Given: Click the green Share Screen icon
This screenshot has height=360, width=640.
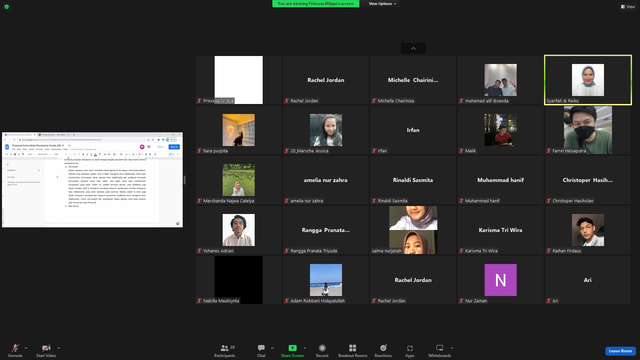Looking at the screenshot, I should 293,348.
